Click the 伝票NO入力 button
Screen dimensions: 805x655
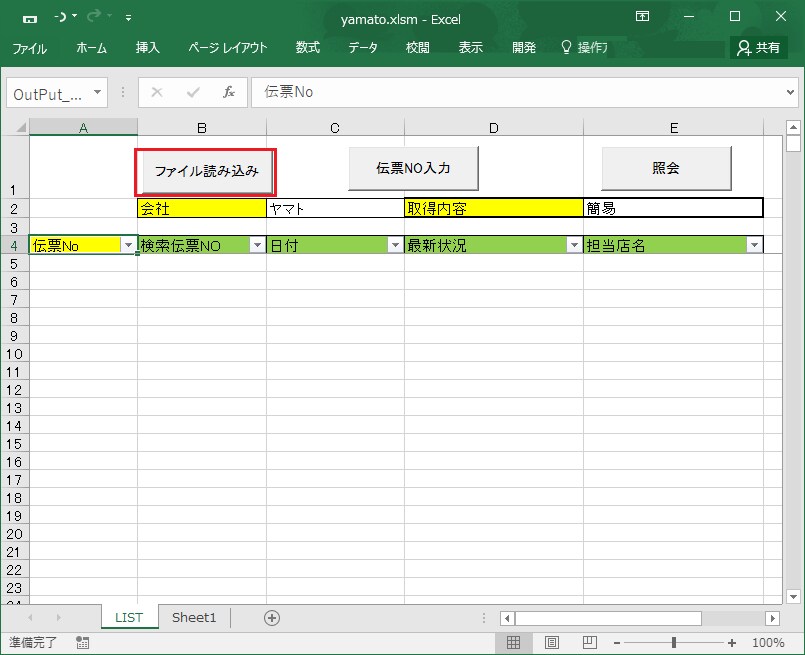coord(413,168)
